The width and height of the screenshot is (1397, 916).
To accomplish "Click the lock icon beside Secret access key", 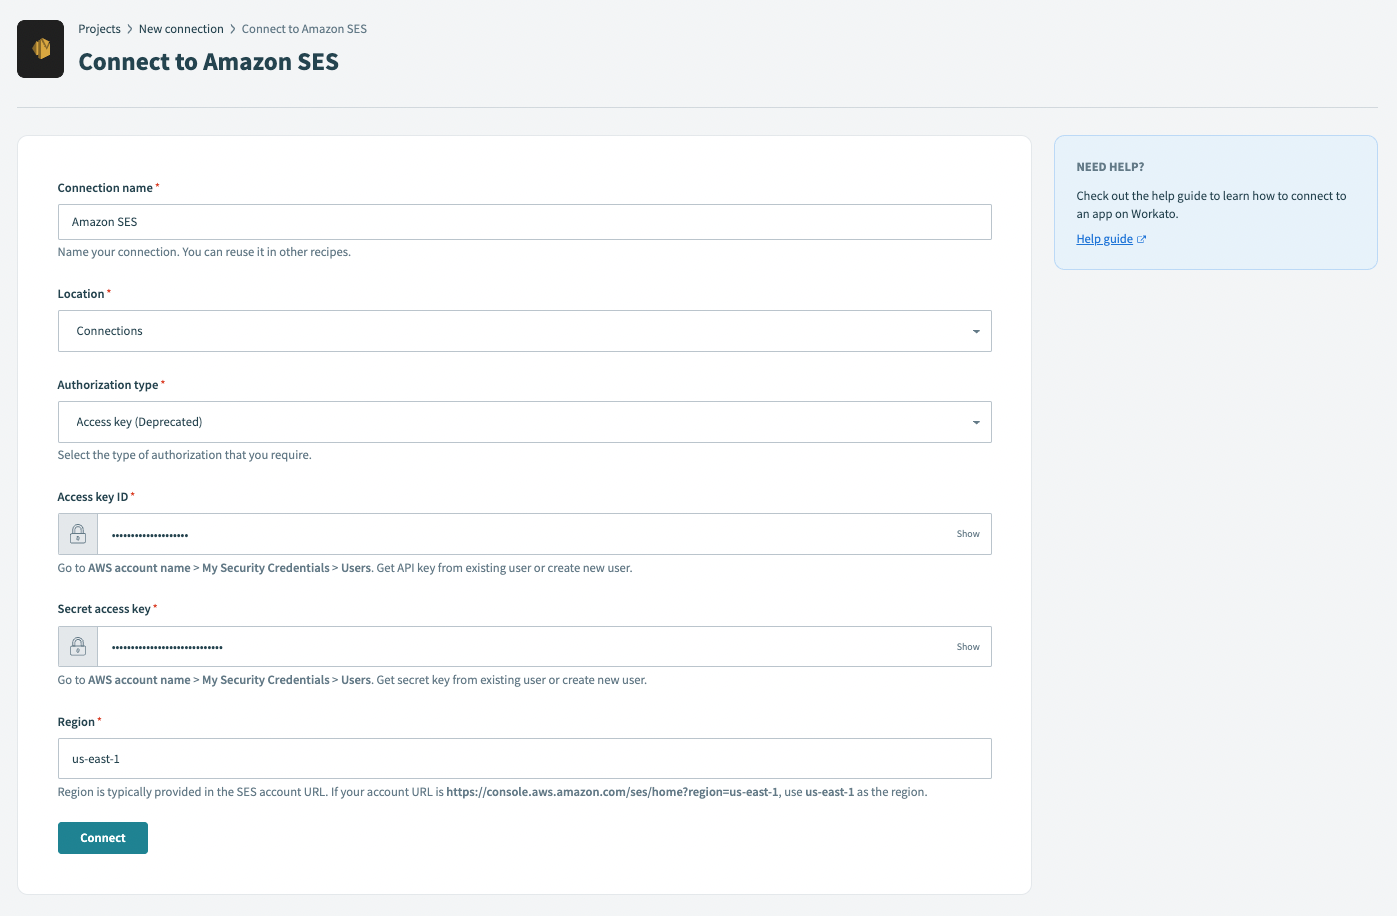I will tap(77, 646).
